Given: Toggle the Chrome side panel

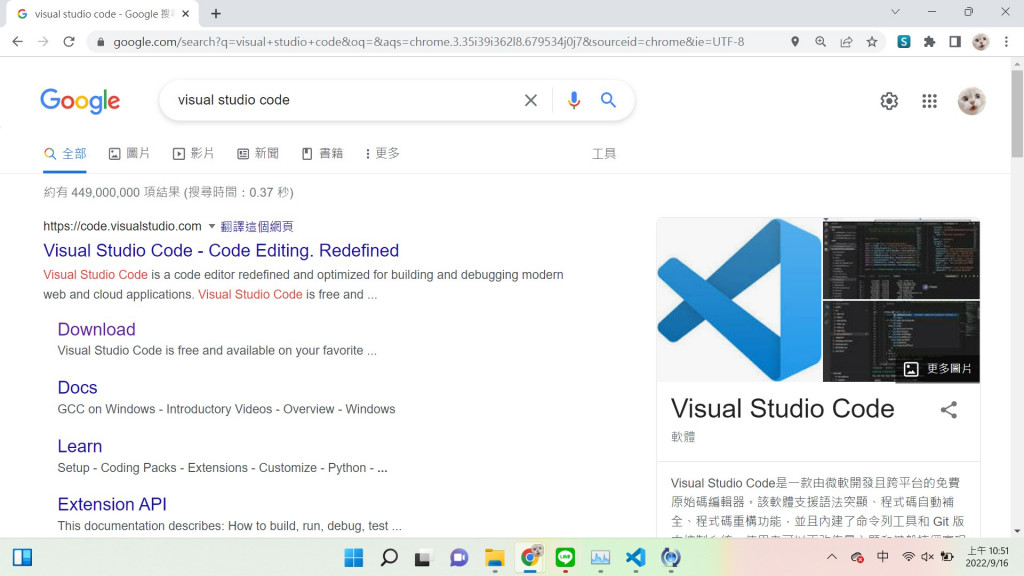Looking at the screenshot, I should pyautogui.click(x=955, y=42).
